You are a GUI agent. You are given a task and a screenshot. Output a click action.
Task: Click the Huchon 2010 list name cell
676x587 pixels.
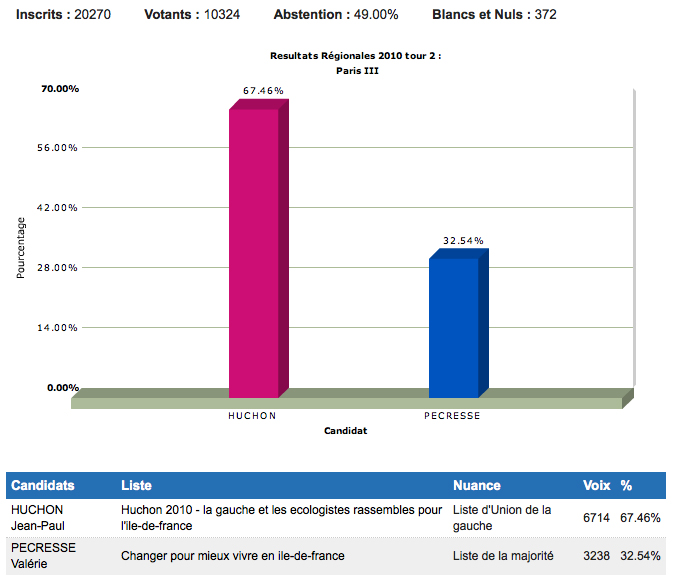(x=282, y=518)
